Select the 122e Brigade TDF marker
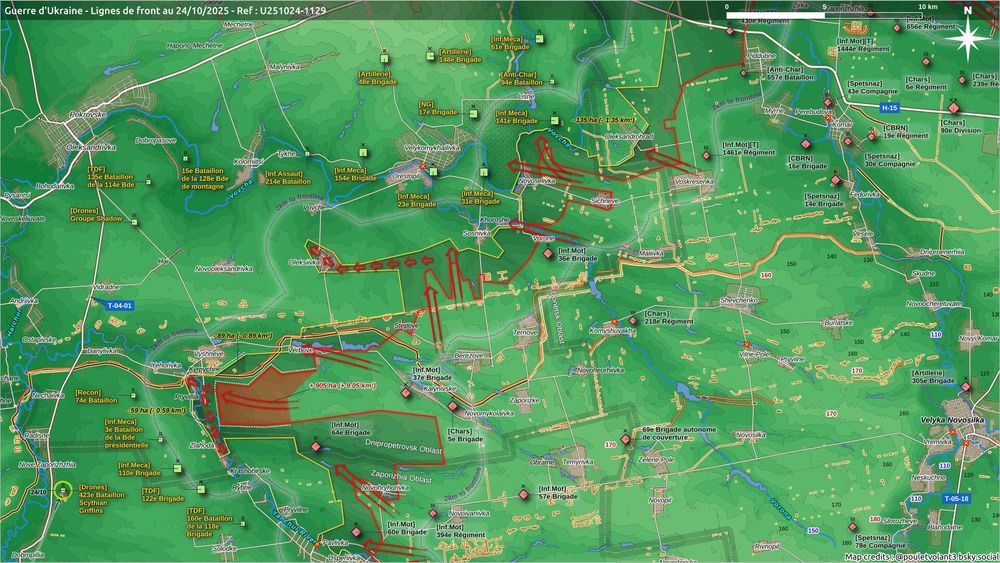Image resolution: width=1000 pixels, height=563 pixels. 201,489
